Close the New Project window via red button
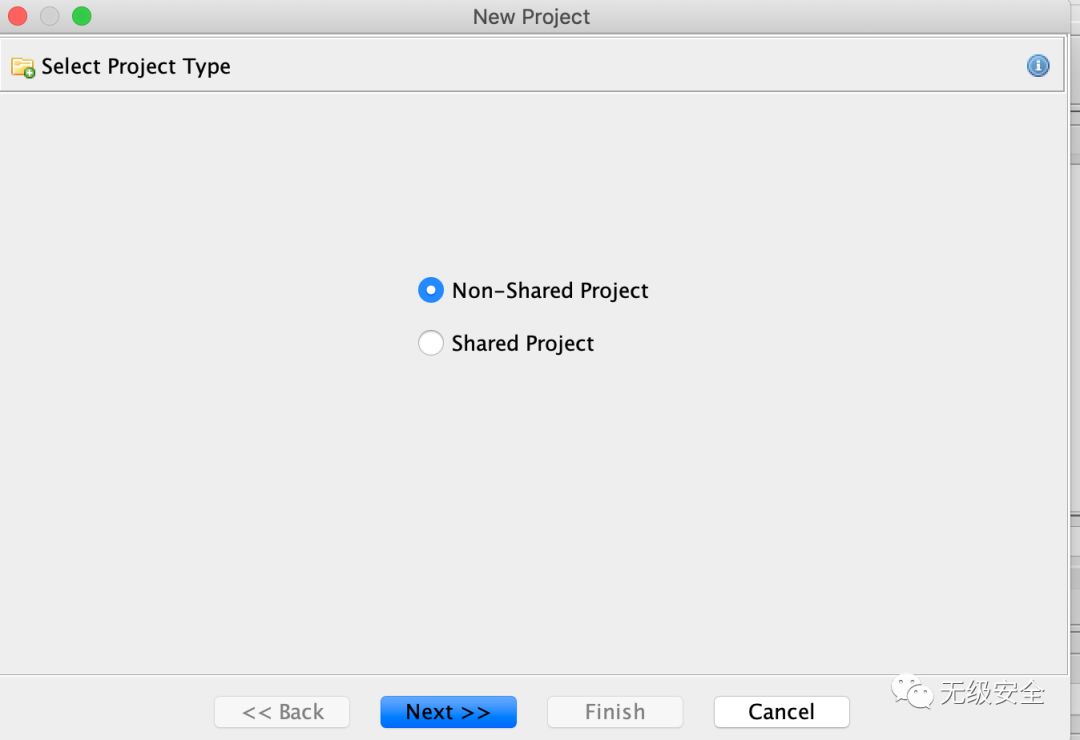The height and width of the screenshot is (740, 1080). pyautogui.click(x=17, y=16)
